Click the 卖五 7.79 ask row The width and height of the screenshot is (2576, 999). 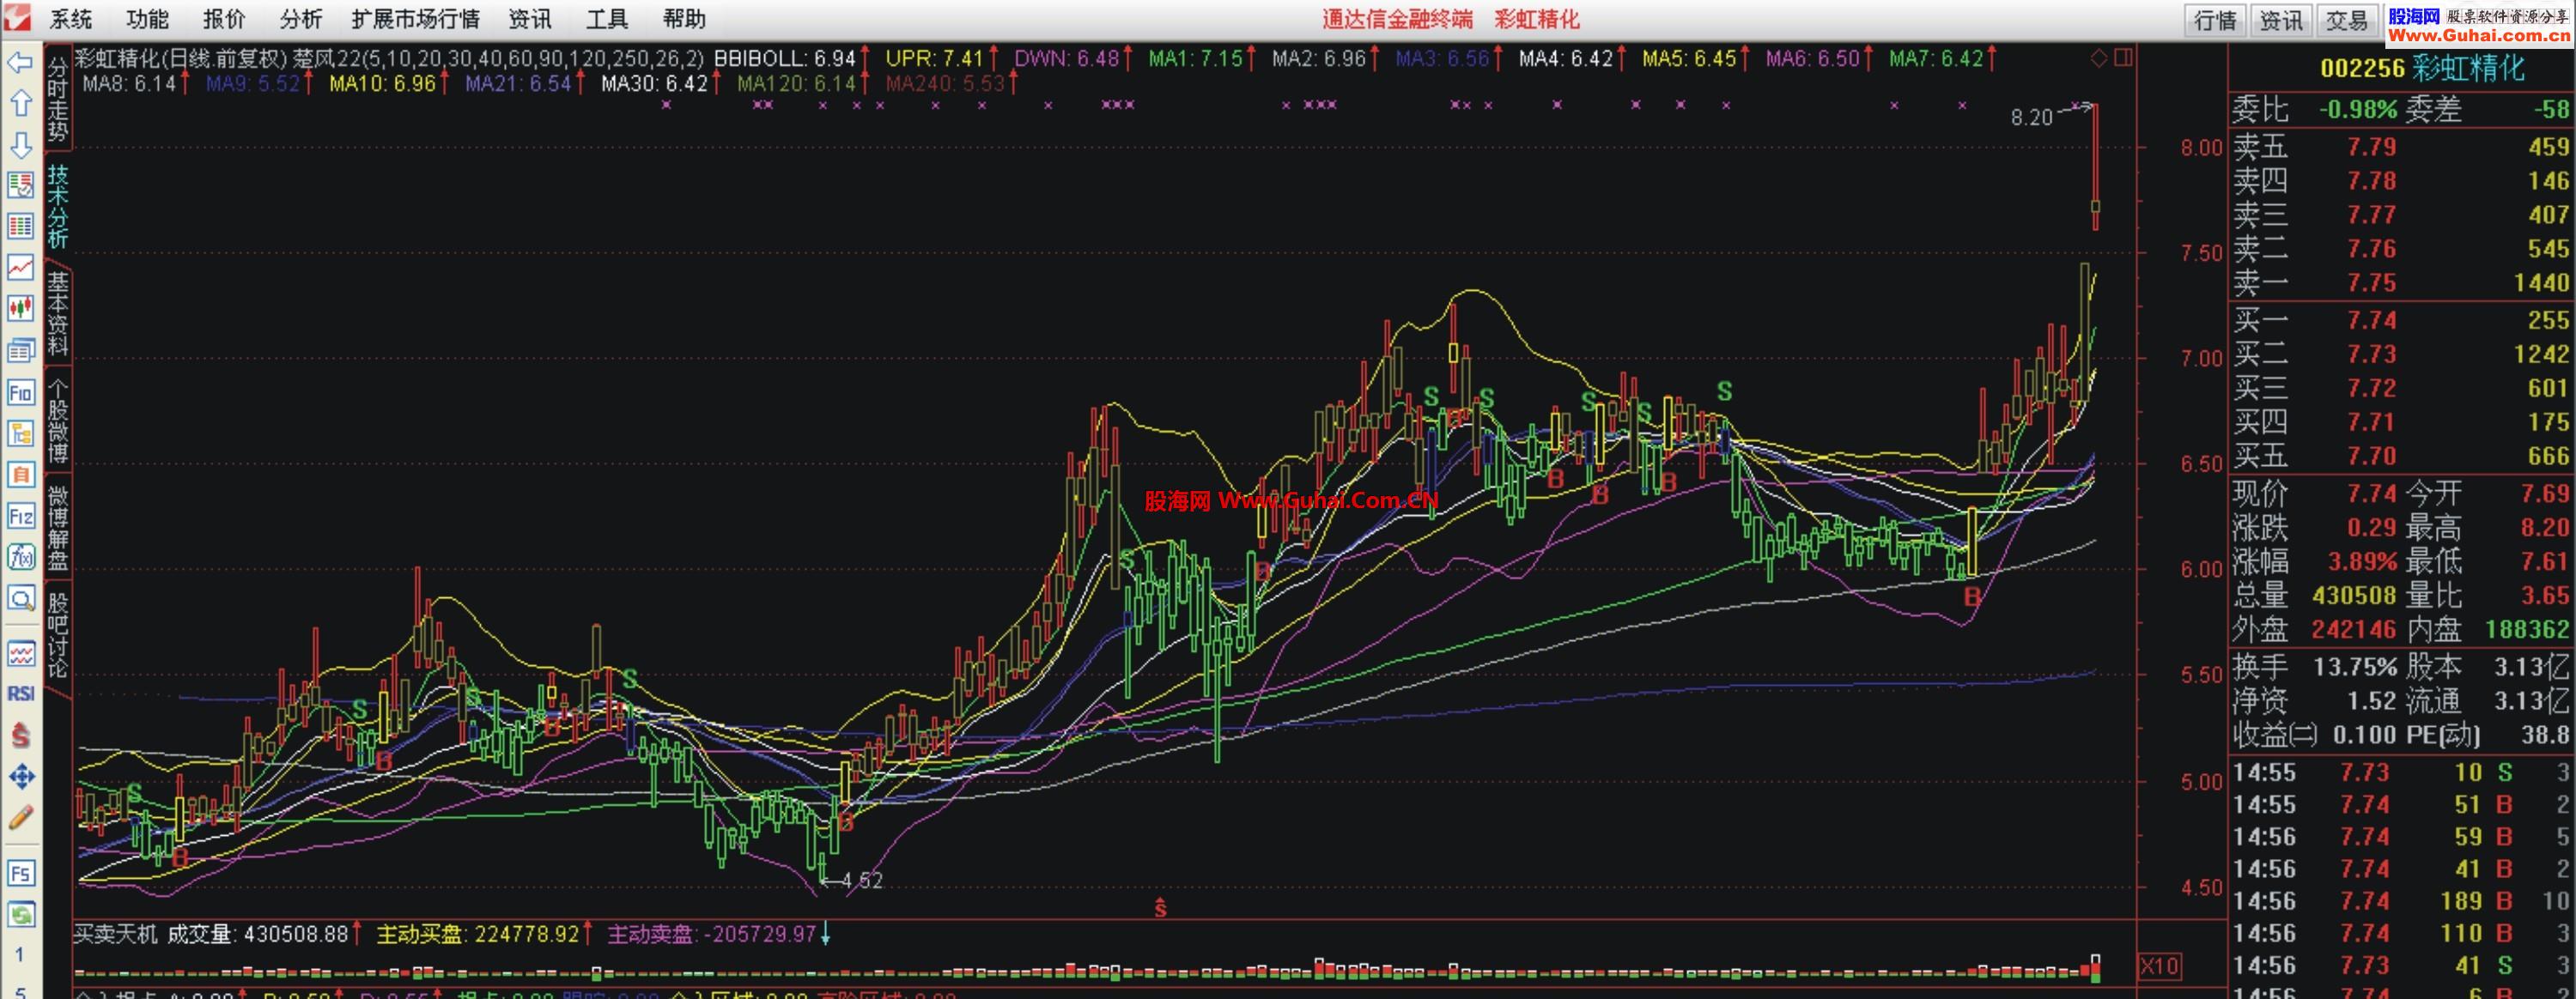tap(2402, 147)
